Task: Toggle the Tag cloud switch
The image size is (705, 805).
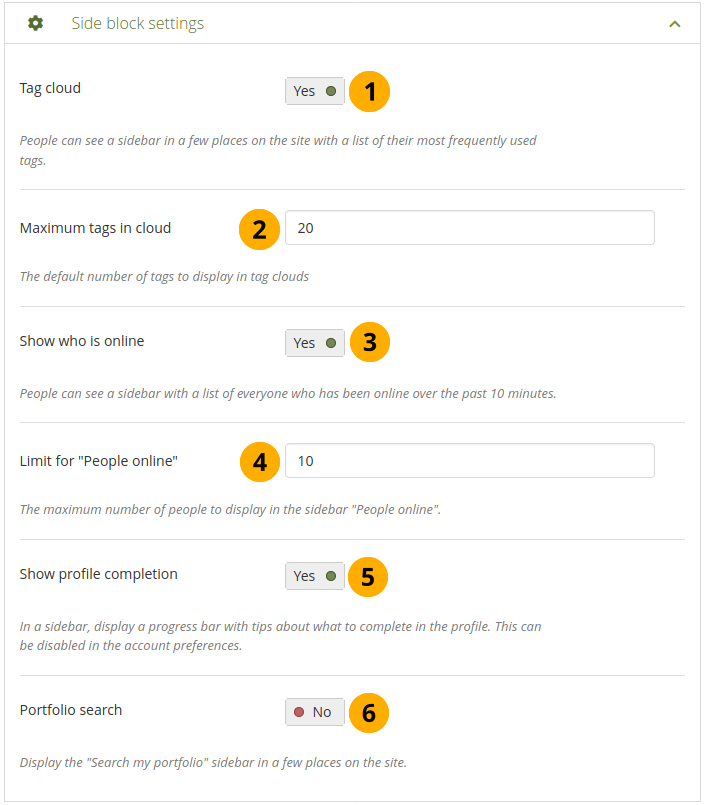Action: pyautogui.click(x=315, y=91)
